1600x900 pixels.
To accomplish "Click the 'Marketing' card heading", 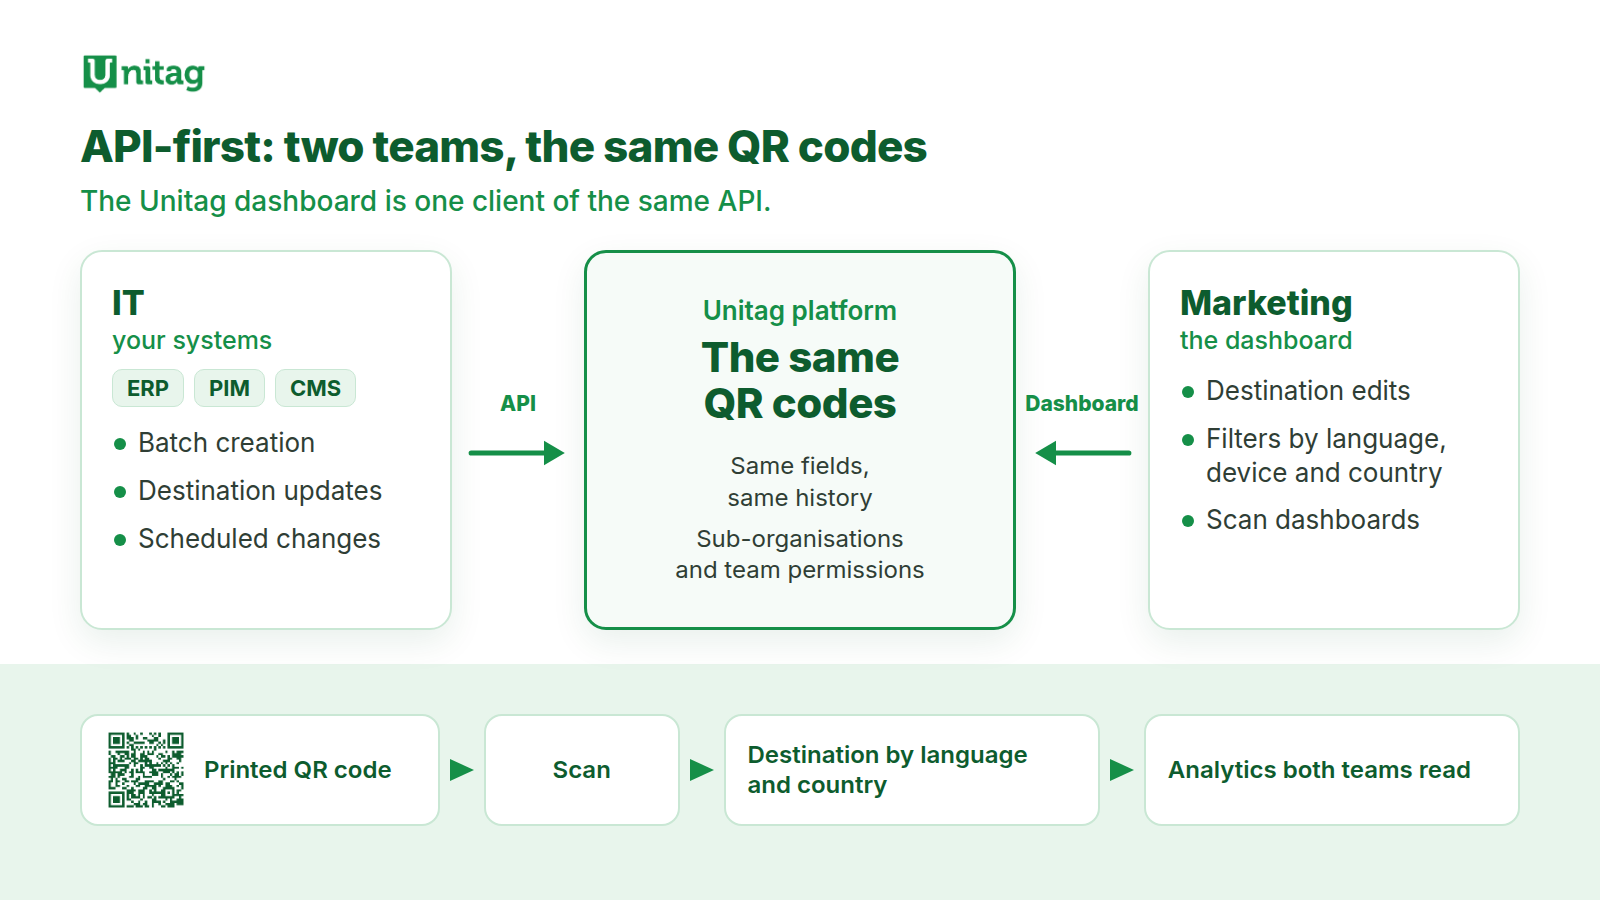I will tap(1266, 303).
